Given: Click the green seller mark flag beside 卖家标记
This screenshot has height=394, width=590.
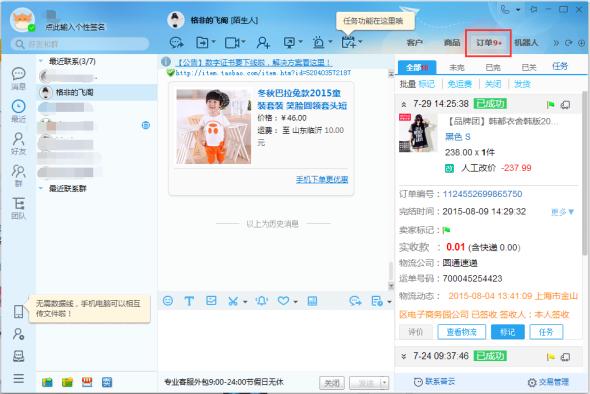Looking at the screenshot, I should [446, 230].
